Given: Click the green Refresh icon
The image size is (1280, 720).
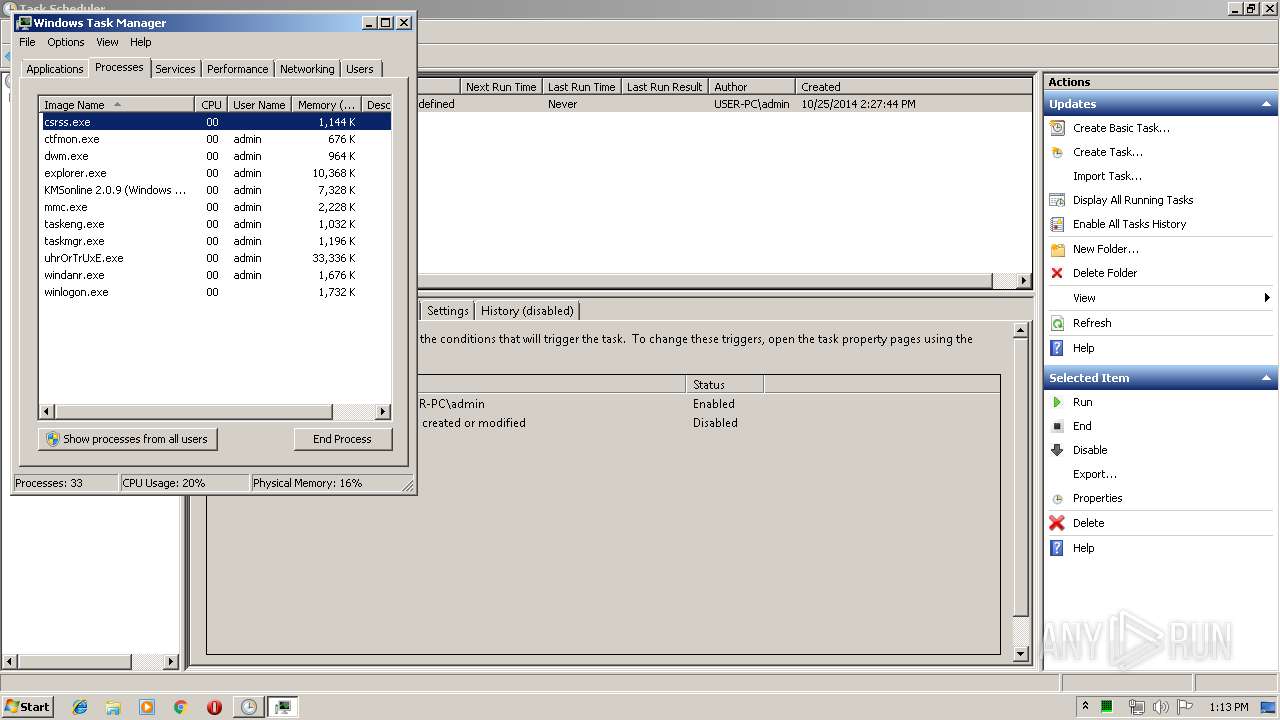Looking at the screenshot, I should (1057, 323).
